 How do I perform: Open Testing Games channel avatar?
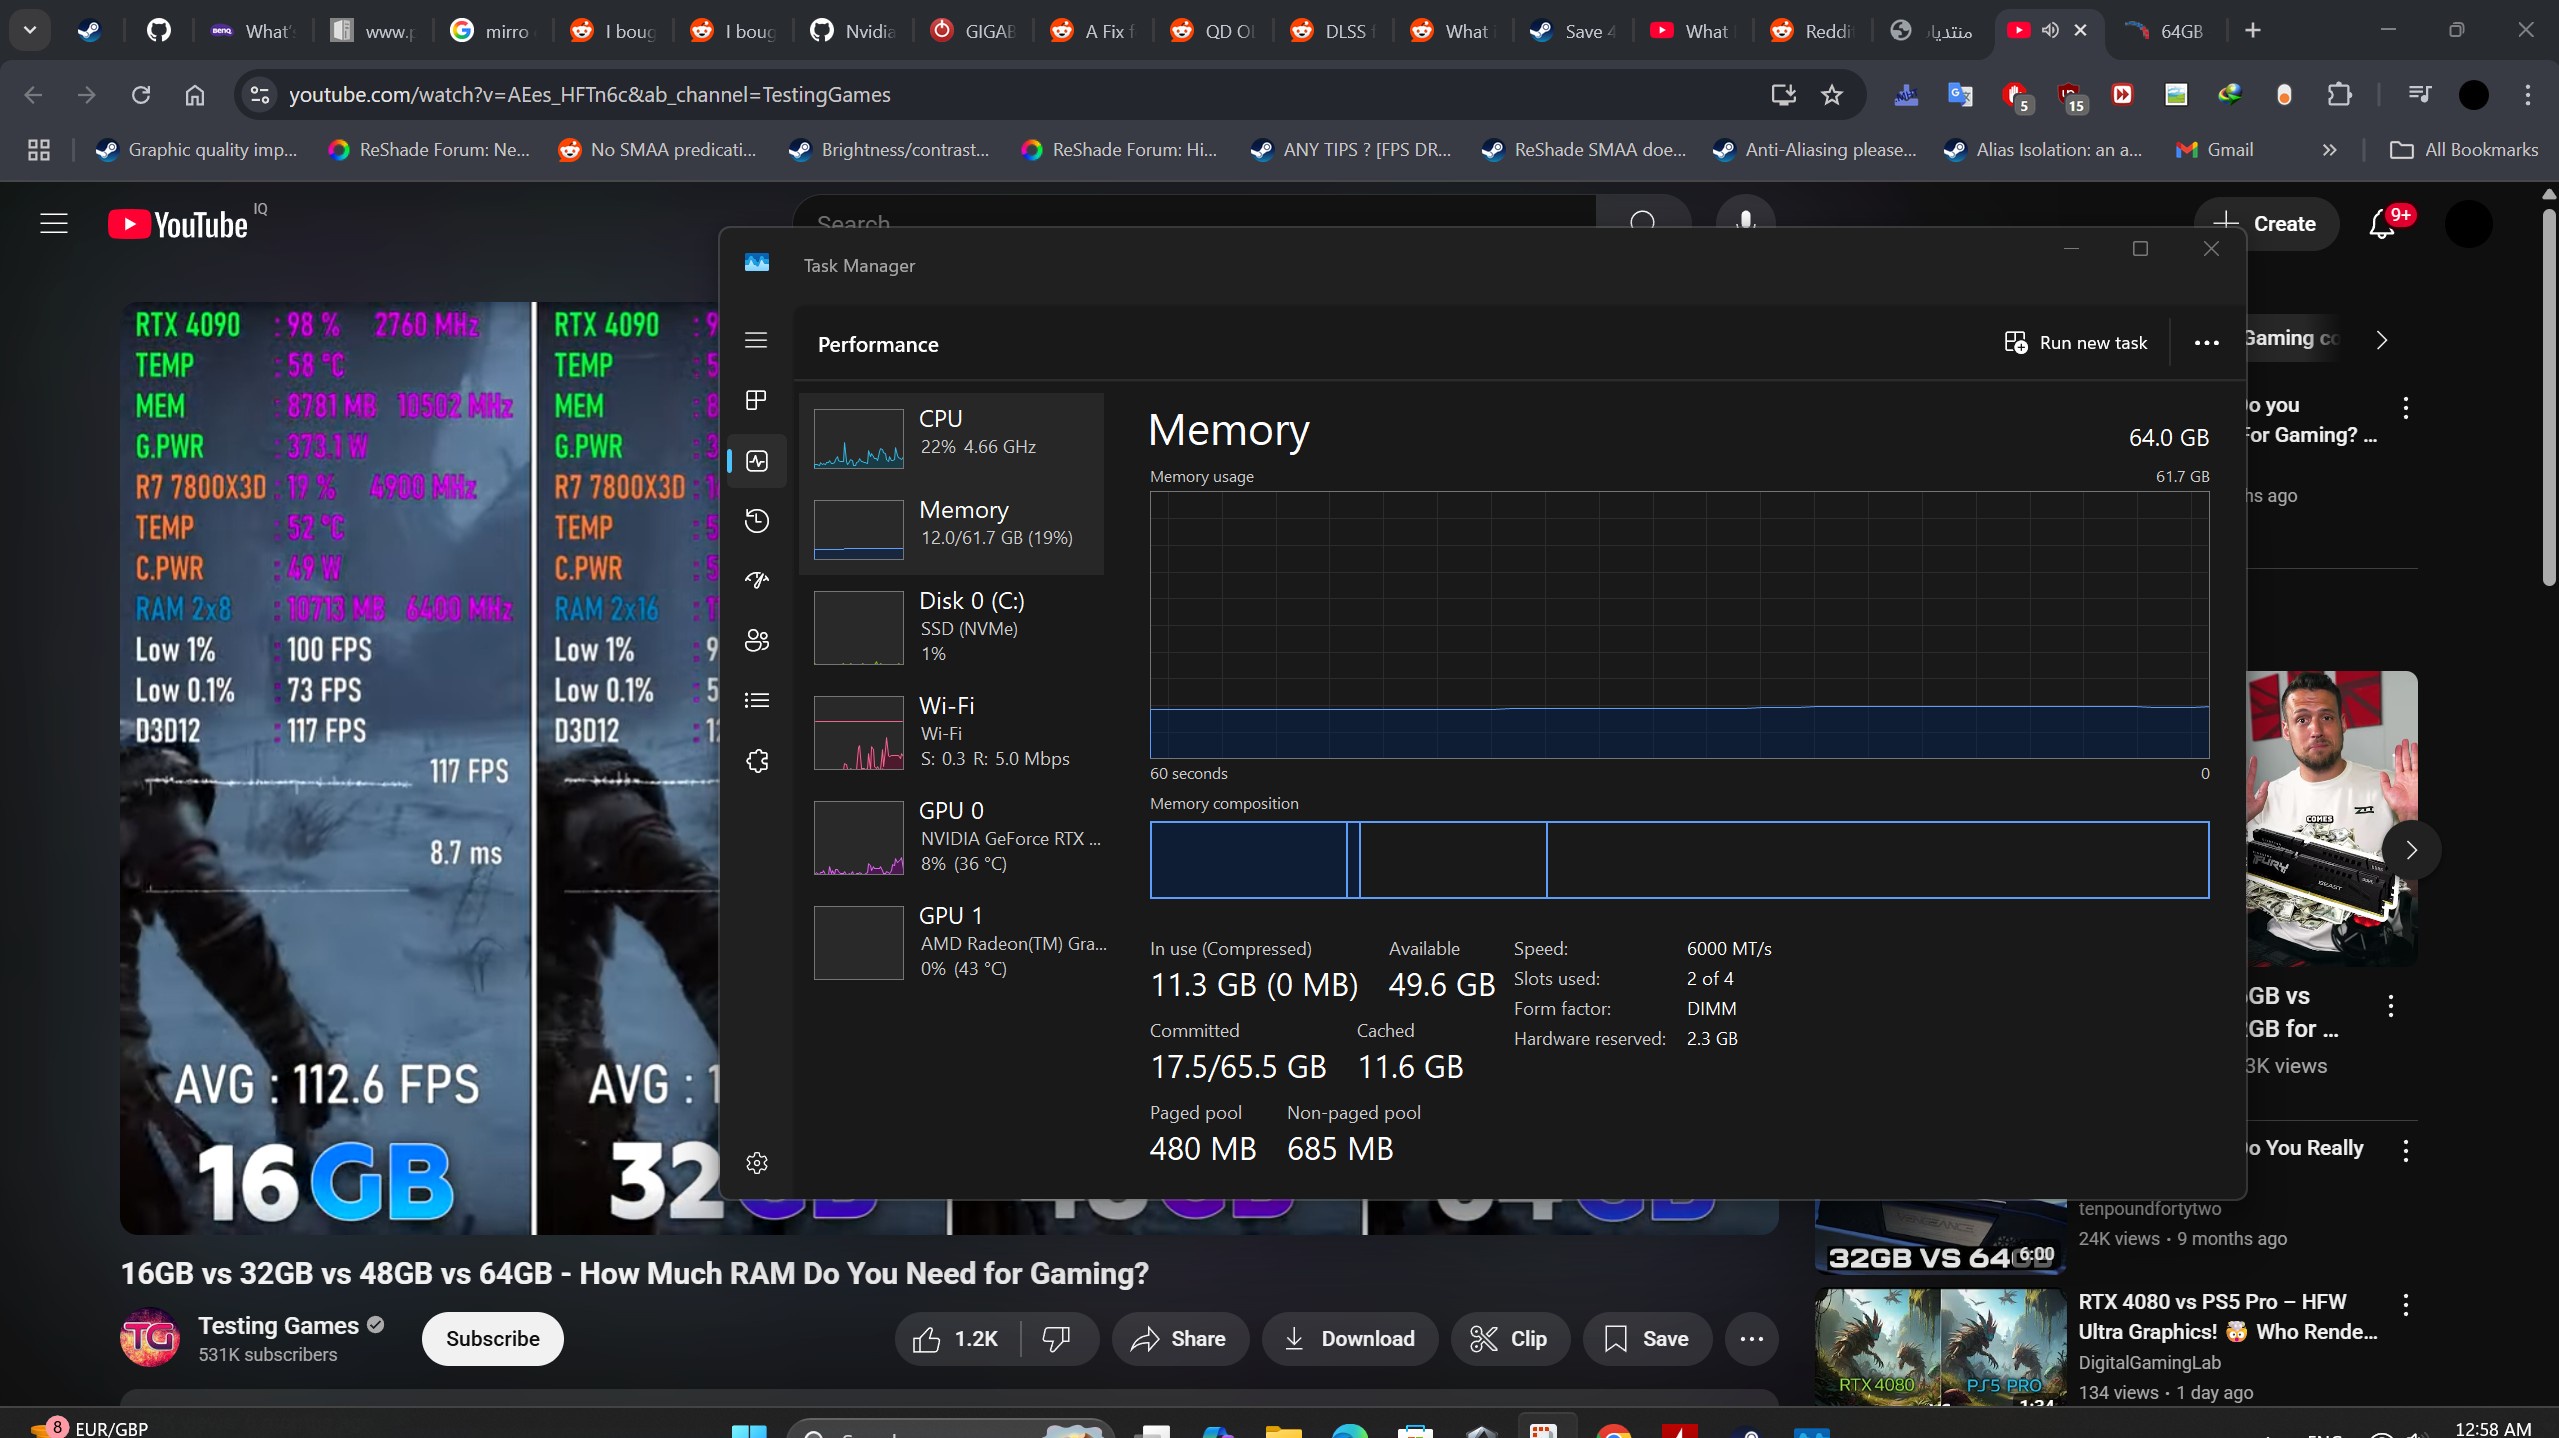150,1338
